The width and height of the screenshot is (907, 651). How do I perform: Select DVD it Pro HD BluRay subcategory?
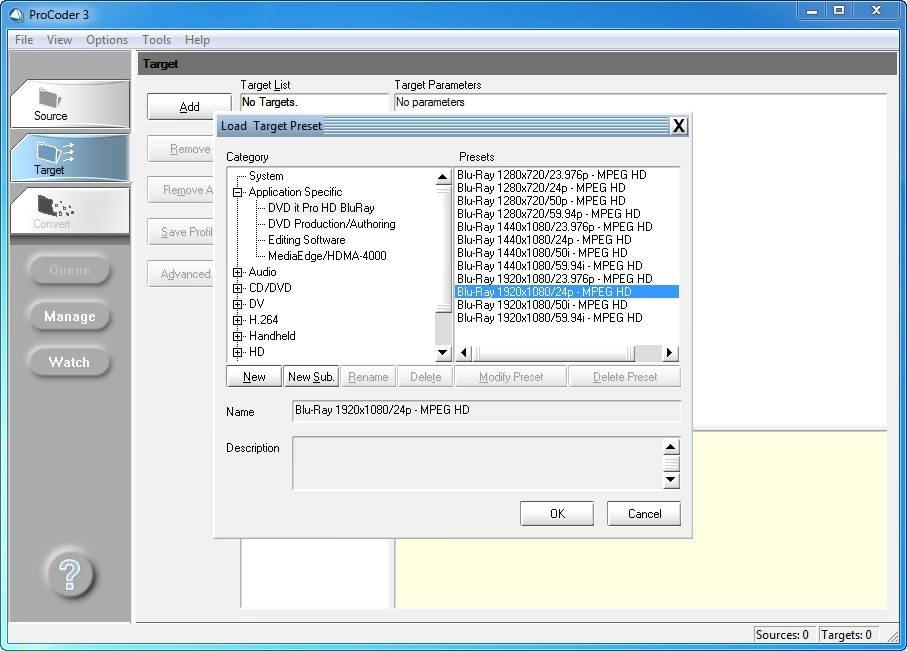click(321, 208)
